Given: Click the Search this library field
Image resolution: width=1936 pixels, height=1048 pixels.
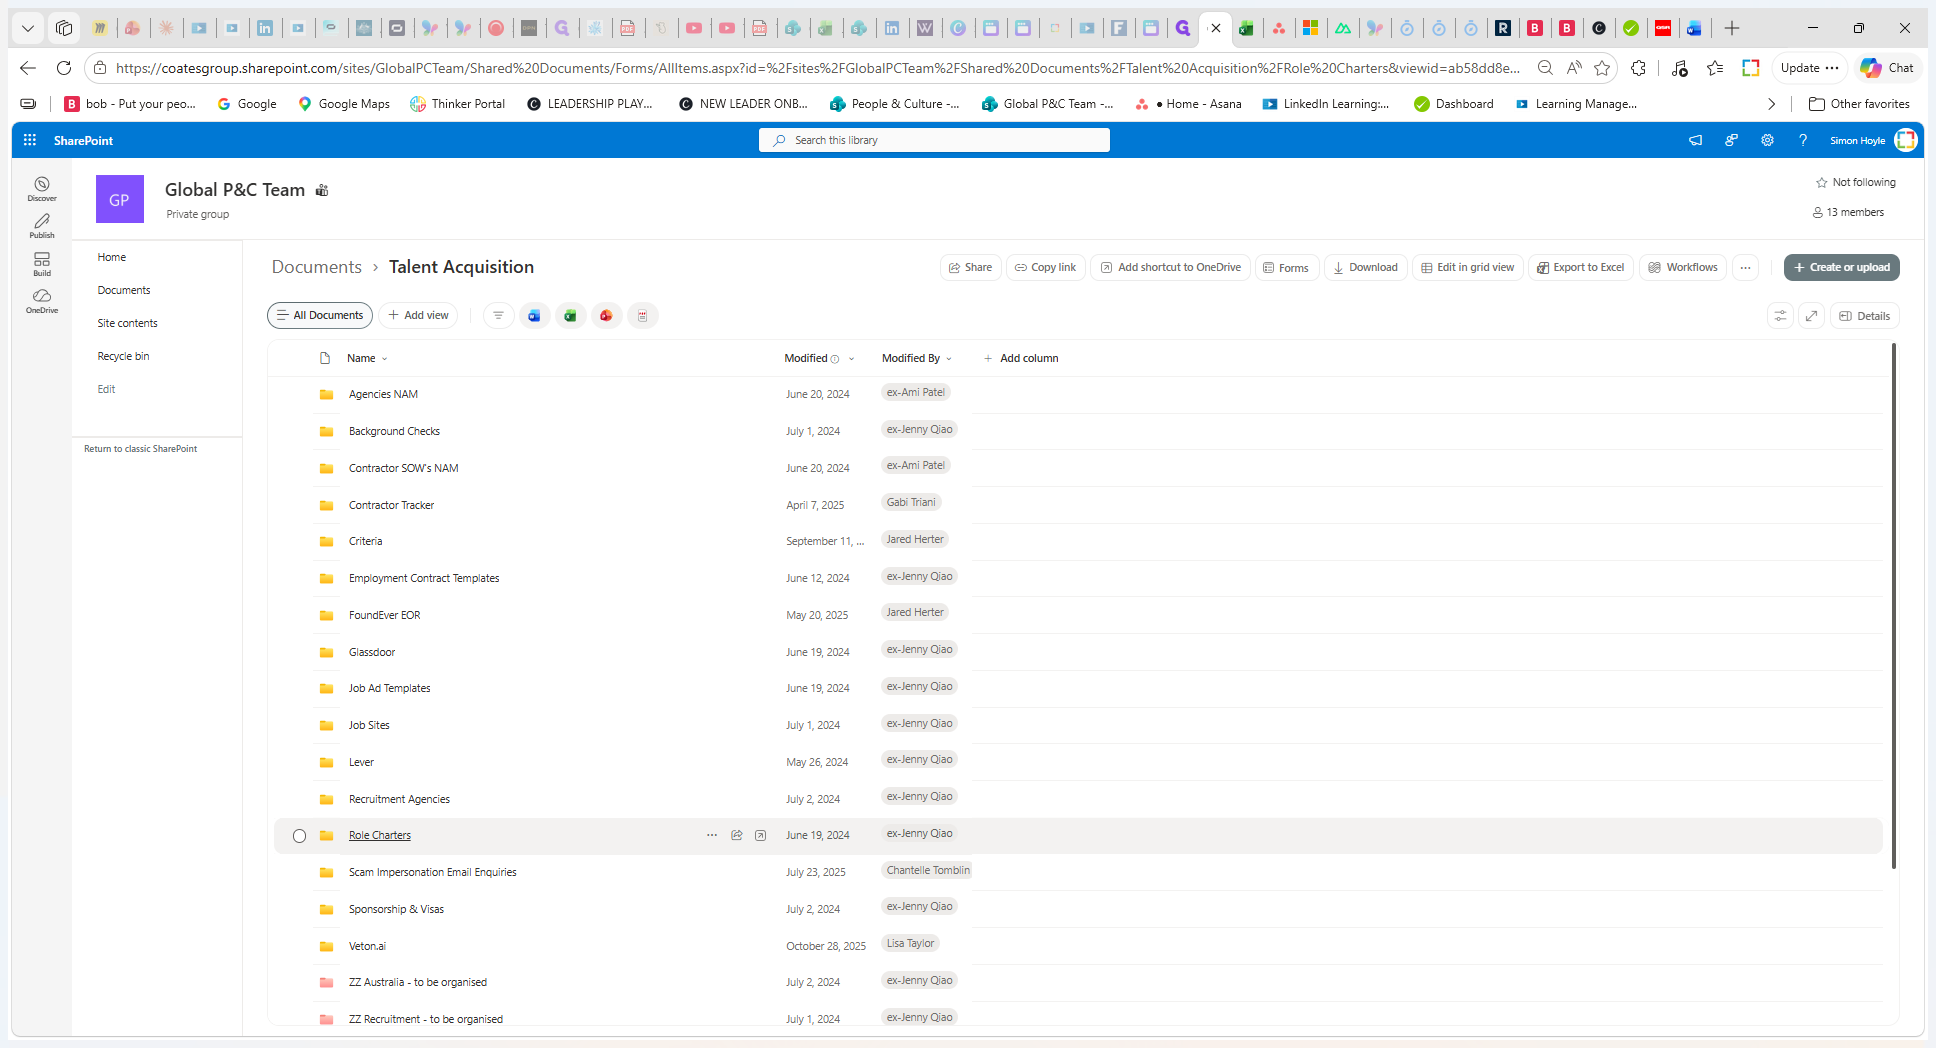Looking at the screenshot, I should [934, 140].
